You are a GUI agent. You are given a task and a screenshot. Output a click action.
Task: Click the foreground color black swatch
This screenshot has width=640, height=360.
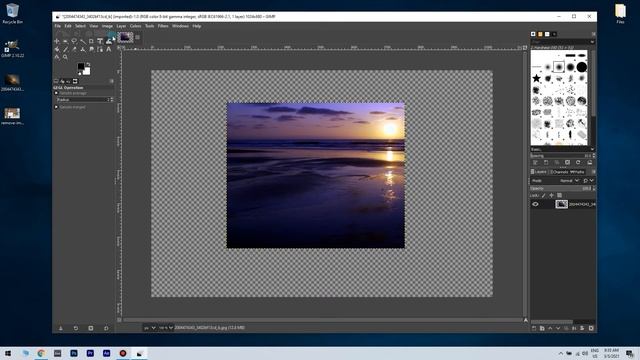(80, 66)
